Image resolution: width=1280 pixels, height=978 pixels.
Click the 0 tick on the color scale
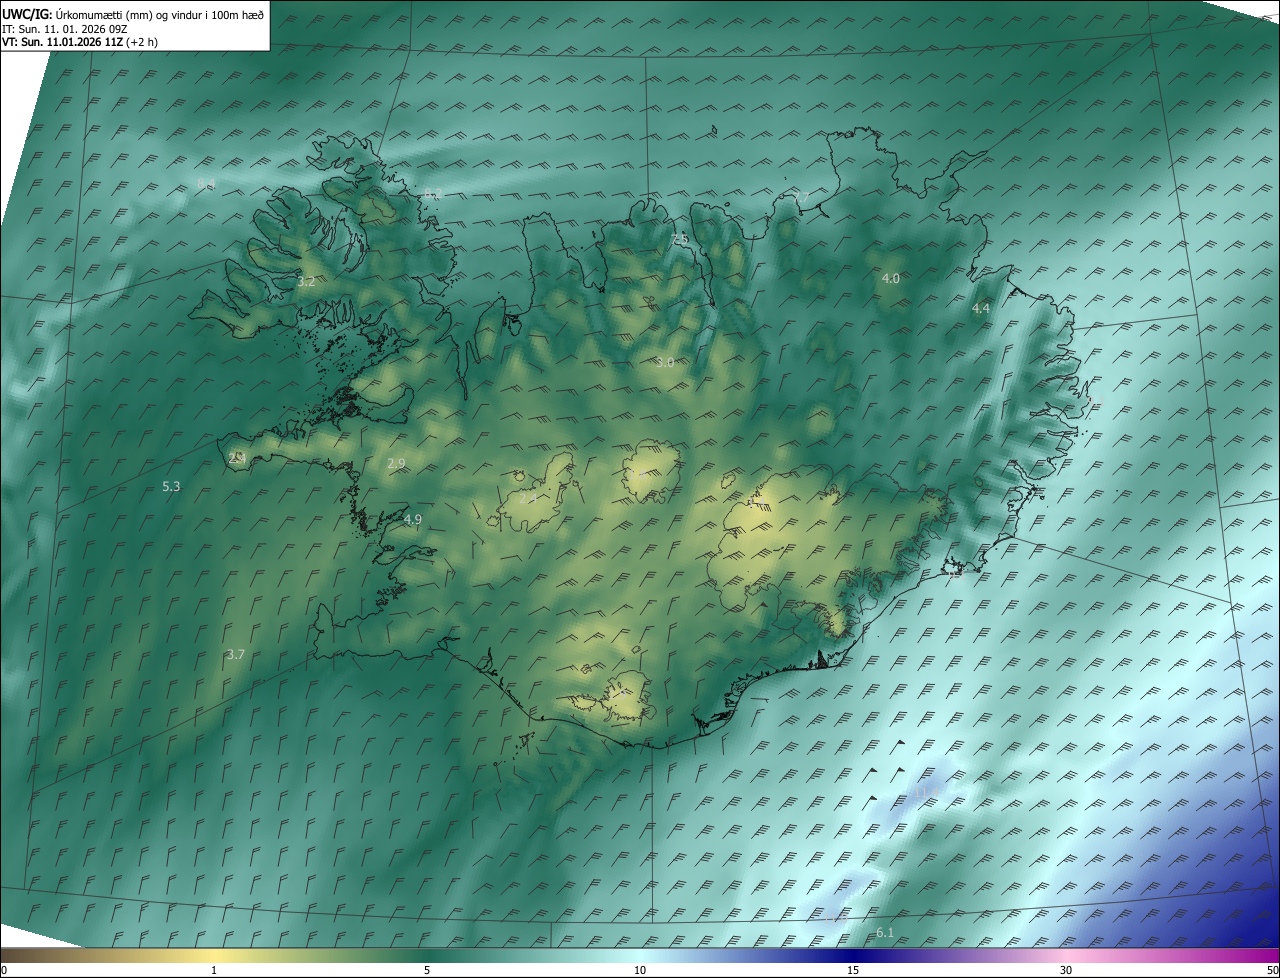(x=4, y=971)
